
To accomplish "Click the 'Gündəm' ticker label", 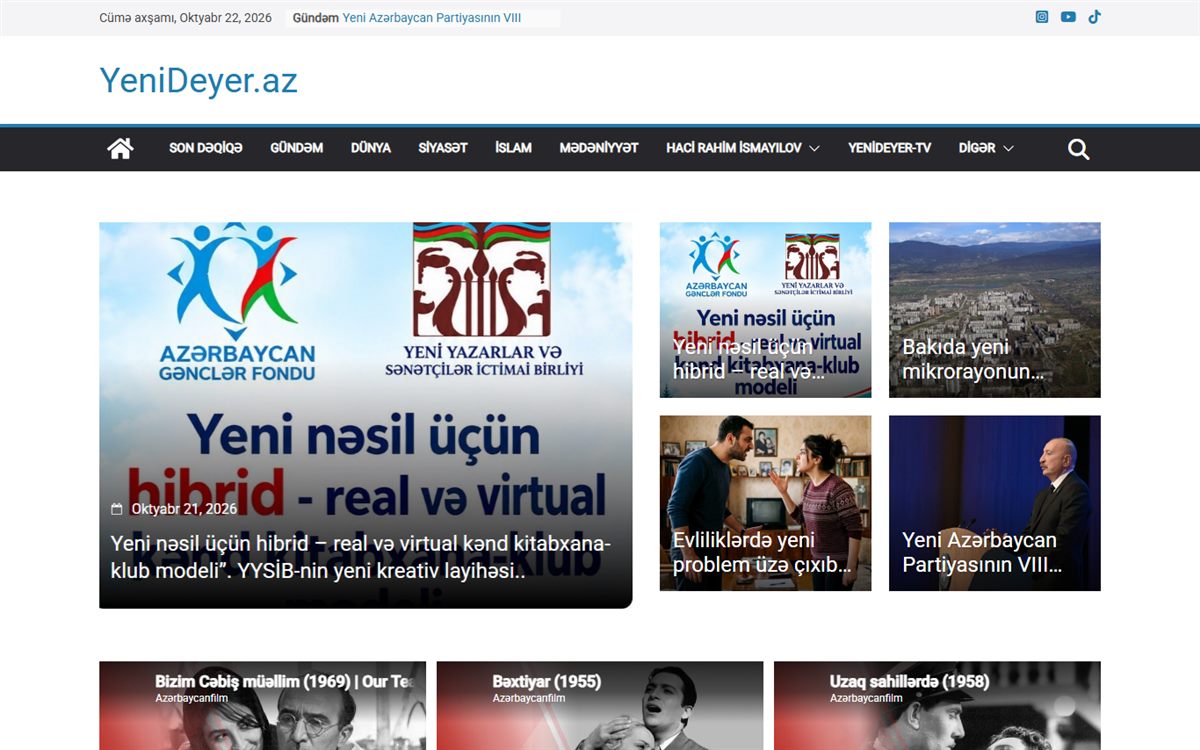I will (x=315, y=18).
